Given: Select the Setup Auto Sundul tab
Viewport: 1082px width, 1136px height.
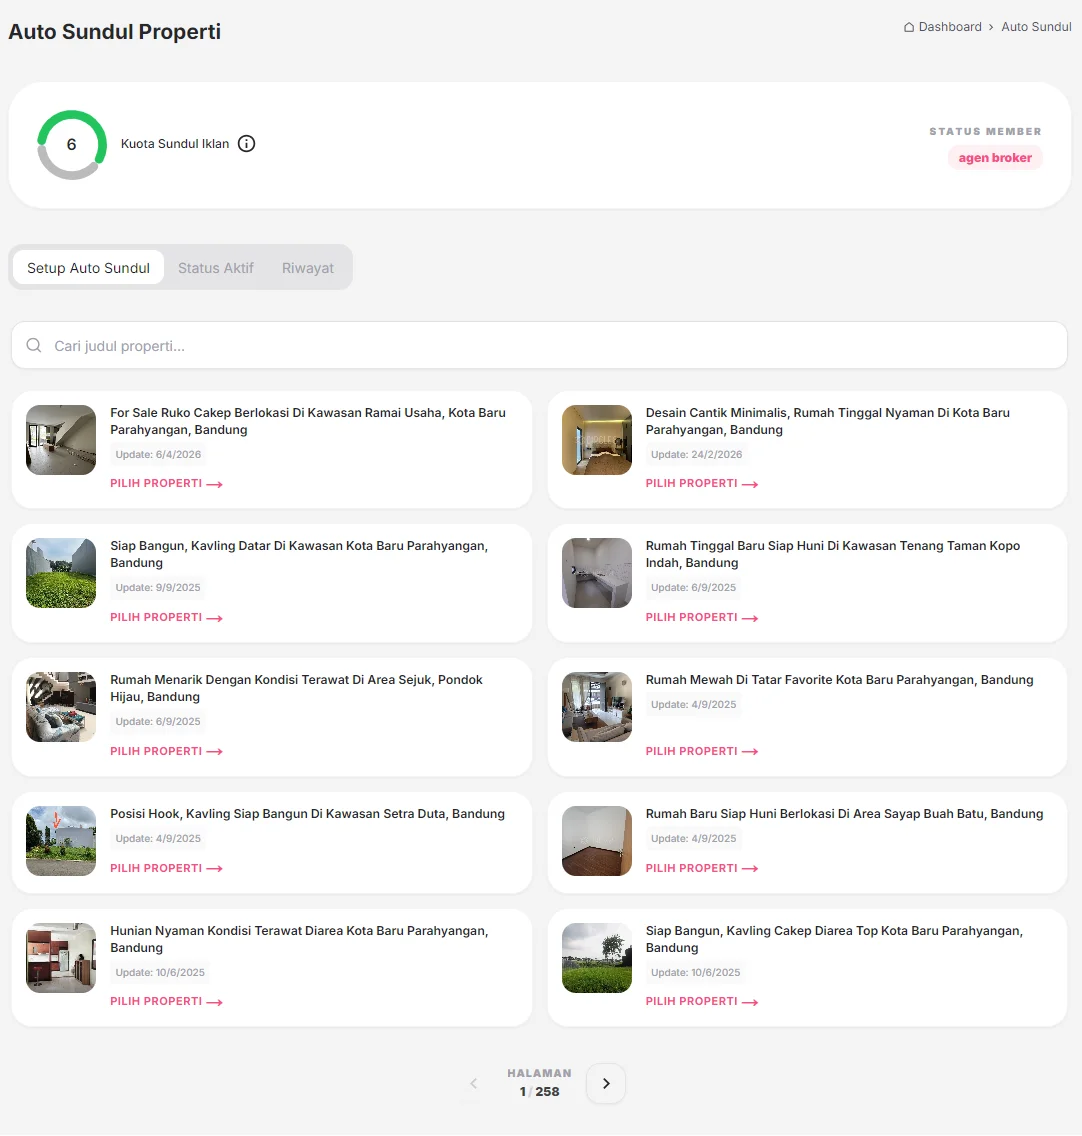Looking at the screenshot, I should (x=88, y=268).
